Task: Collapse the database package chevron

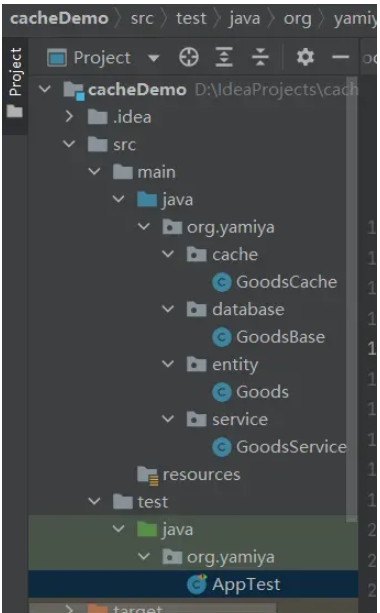Action: [x=168, y=309]
